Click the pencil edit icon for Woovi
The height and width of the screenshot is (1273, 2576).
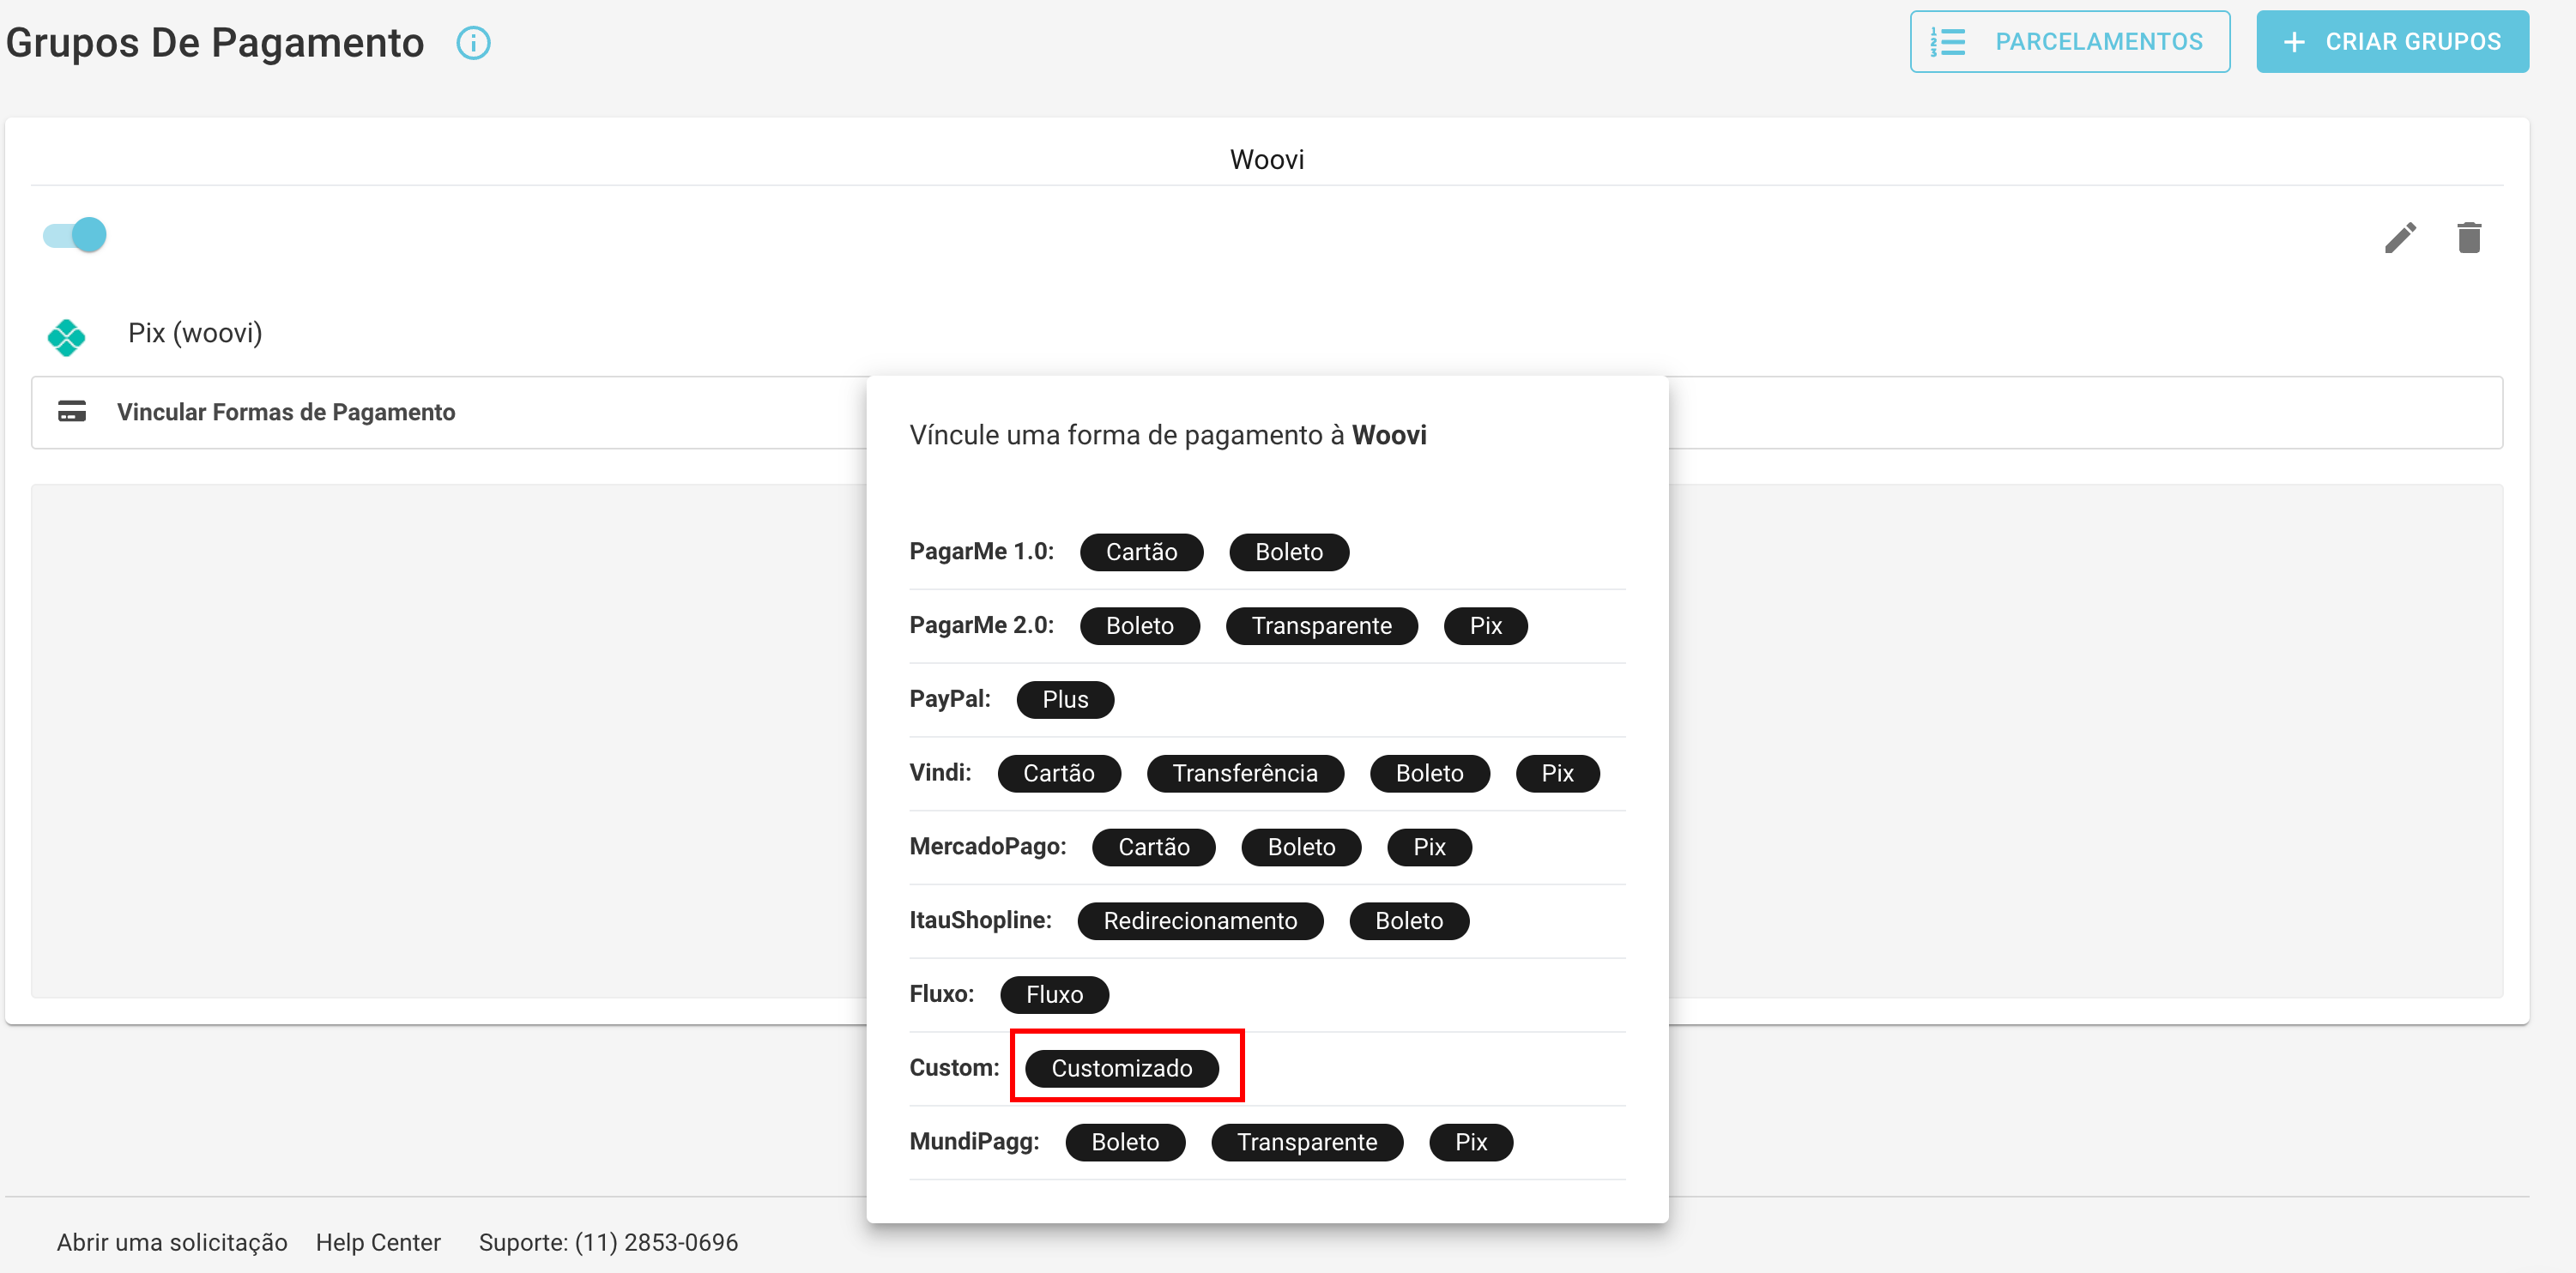click(2400, 238)
